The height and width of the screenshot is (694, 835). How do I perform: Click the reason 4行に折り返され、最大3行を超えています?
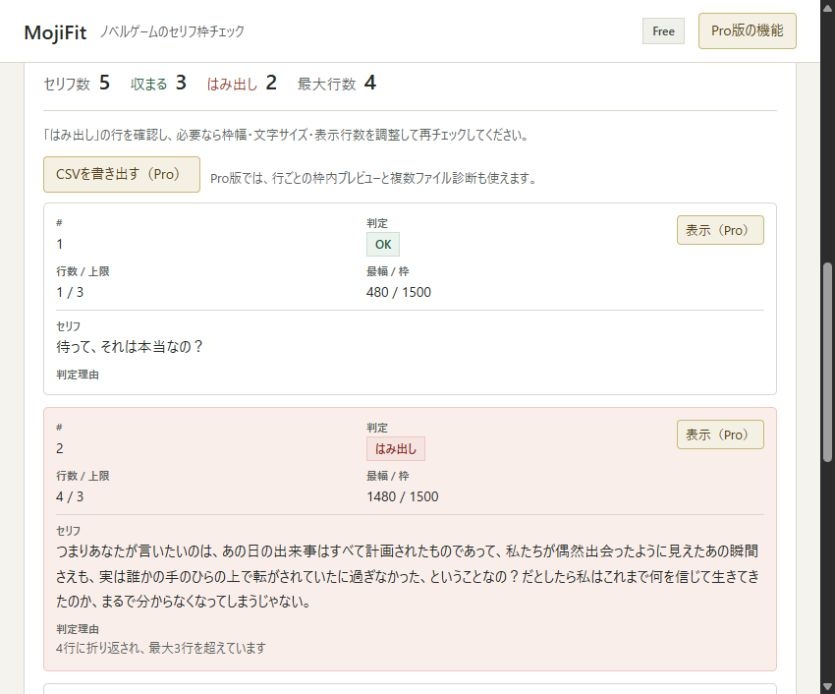click(161, 648)
